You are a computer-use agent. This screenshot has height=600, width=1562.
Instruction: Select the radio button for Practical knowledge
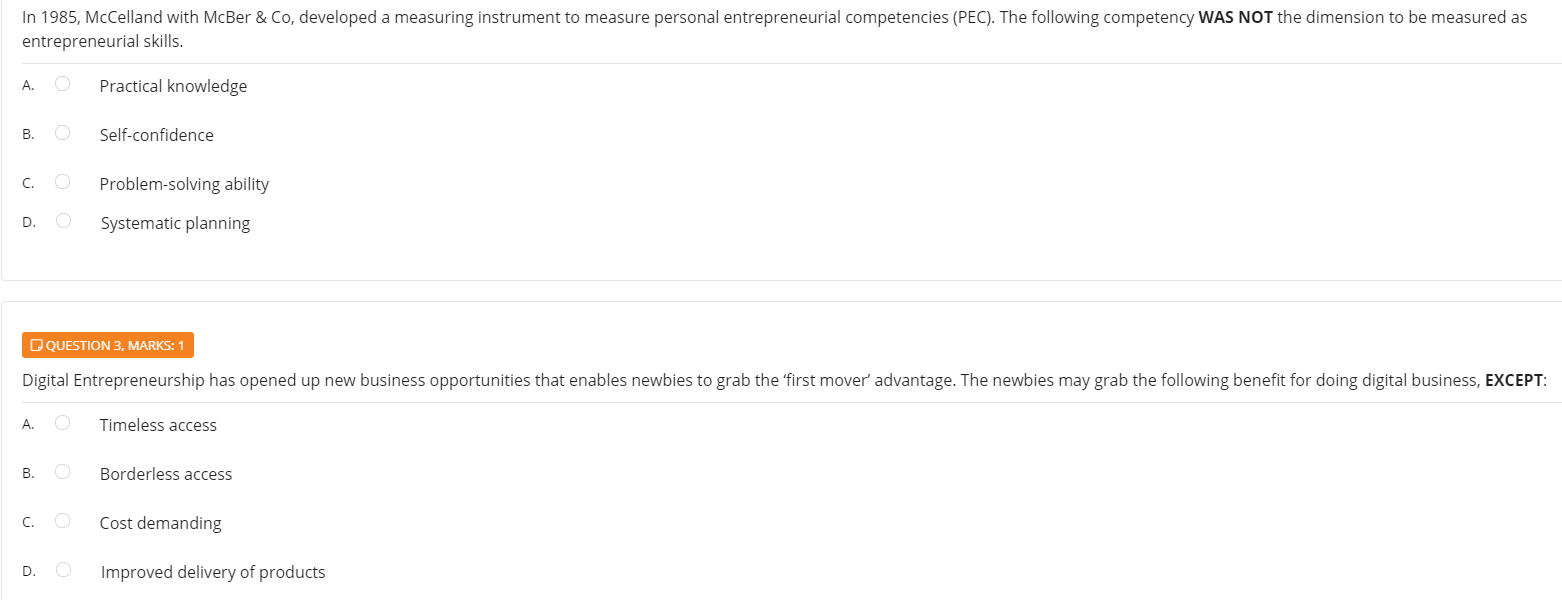pyautogui.click(x=62, y=84)
